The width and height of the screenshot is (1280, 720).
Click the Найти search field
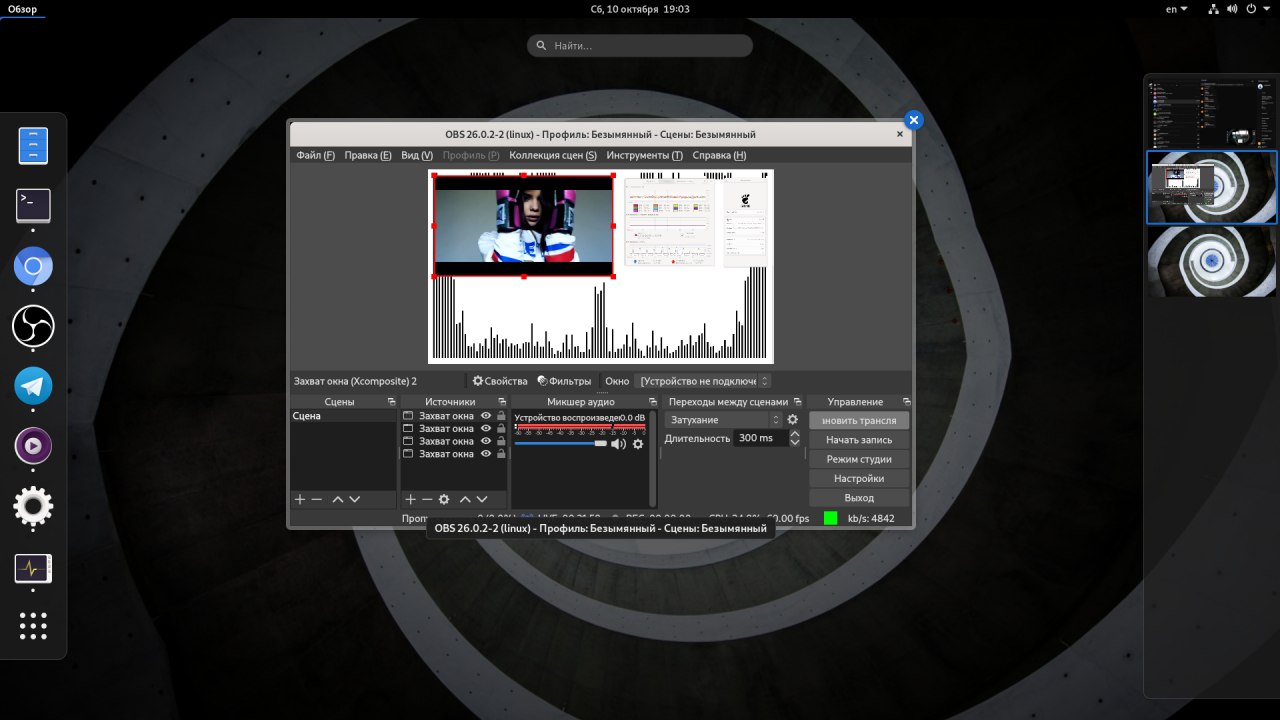(x=640, y=45)
